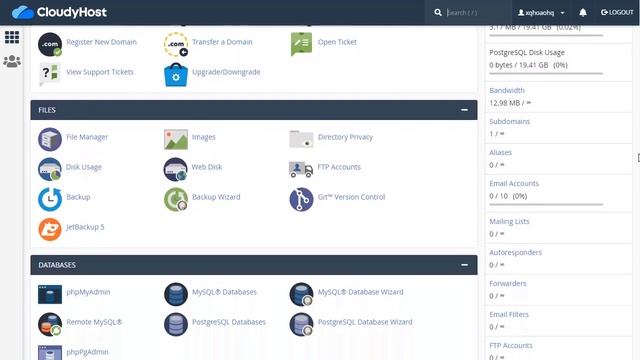This screenshot has width=640, height=360.
Task: Click the View Support Tickets icon
Action: click(x=50, y=74)
